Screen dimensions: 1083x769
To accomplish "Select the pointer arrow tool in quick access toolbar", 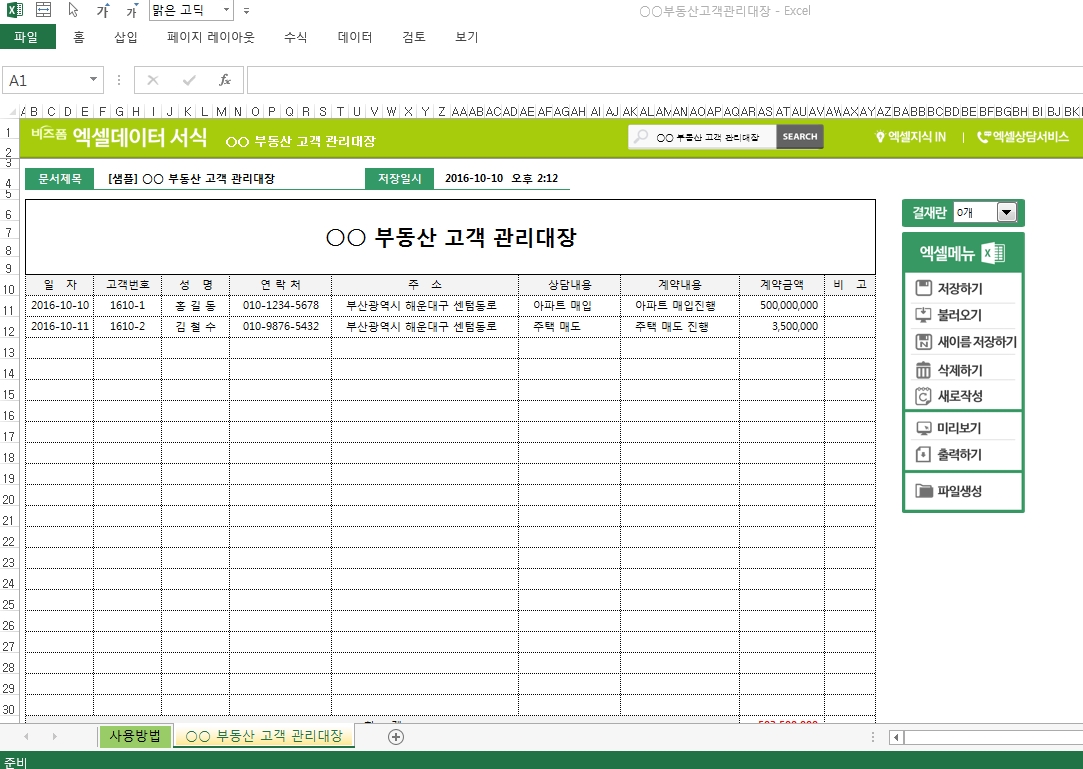I will point(73,10).
